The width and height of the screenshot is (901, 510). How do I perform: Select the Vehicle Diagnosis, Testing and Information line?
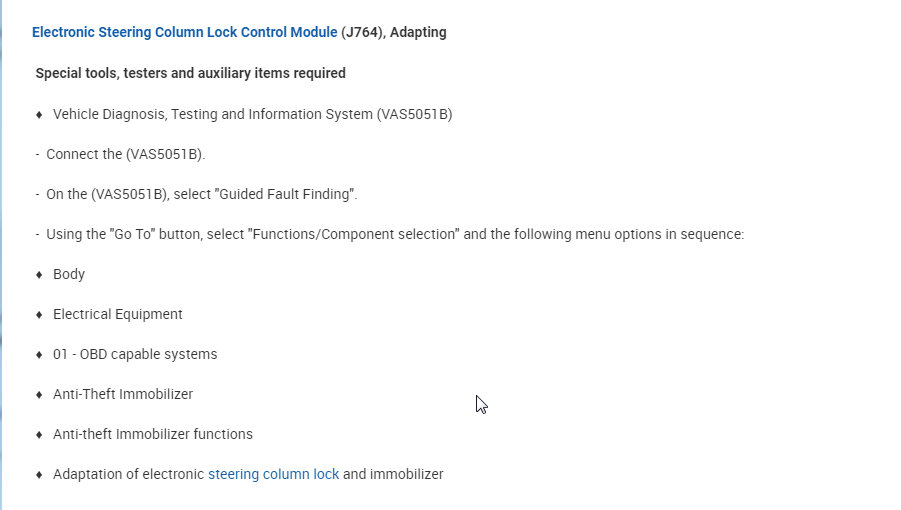pyautogui.click(x=252, y=114)
